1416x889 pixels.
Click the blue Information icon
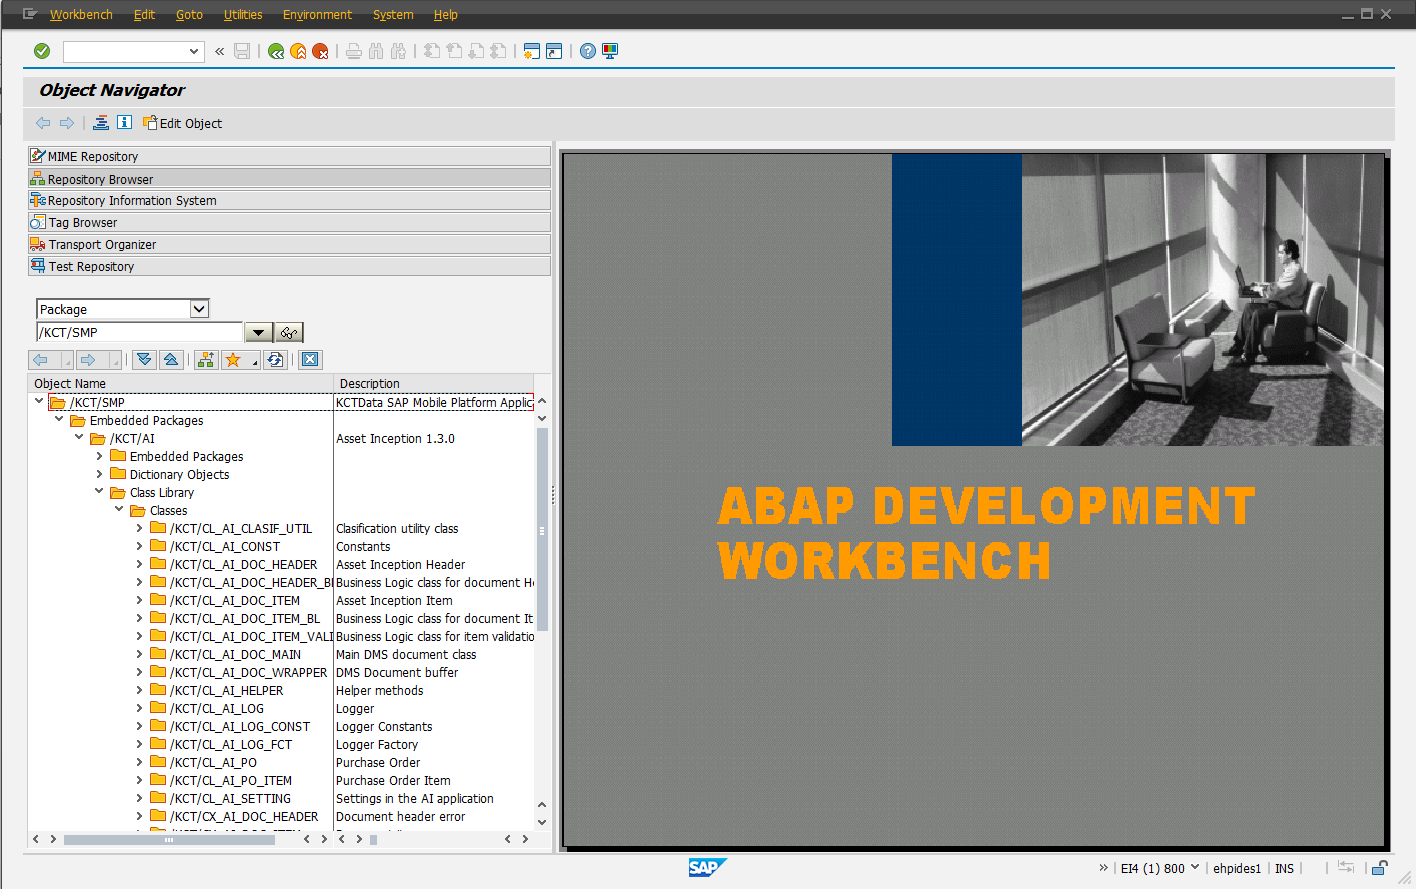click(124, 123)
